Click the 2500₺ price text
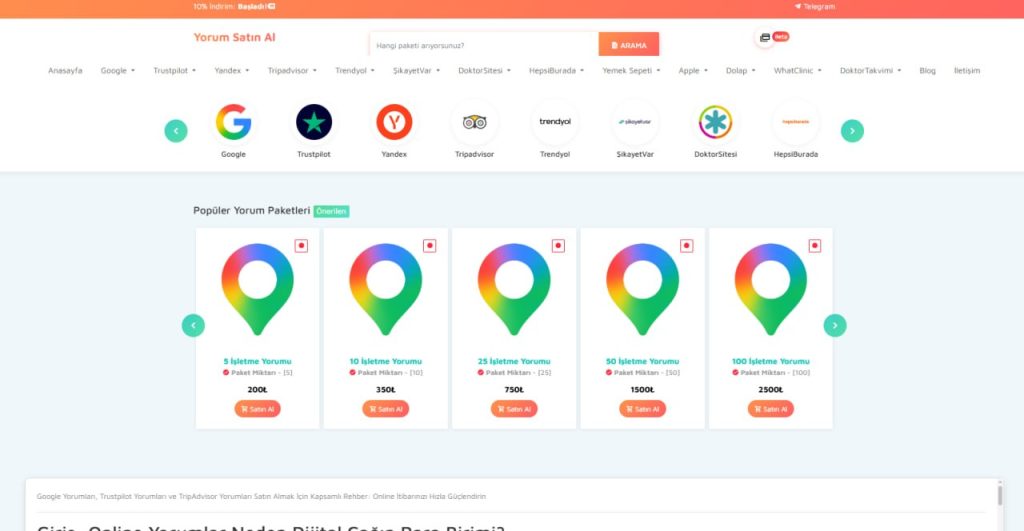1024x531 pixels. pyautogui.click(x=771, y=390)
